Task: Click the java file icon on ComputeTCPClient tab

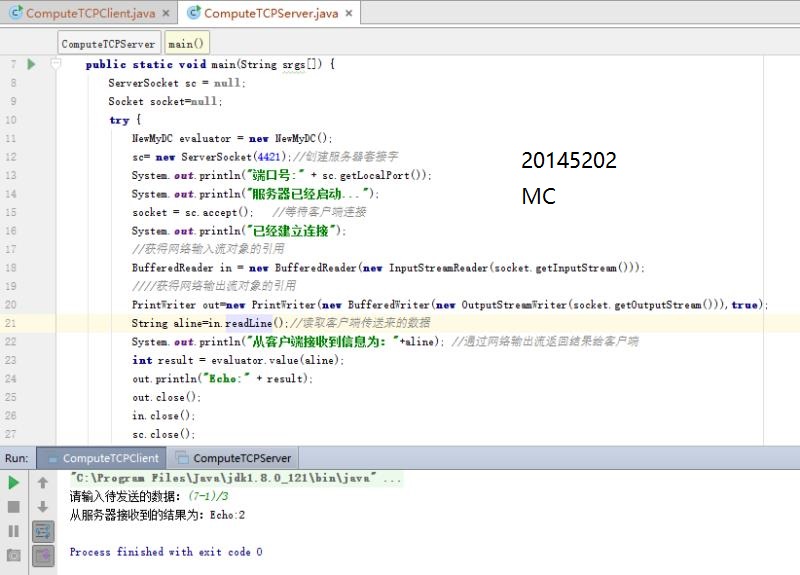Action: [x=16, y=13]
